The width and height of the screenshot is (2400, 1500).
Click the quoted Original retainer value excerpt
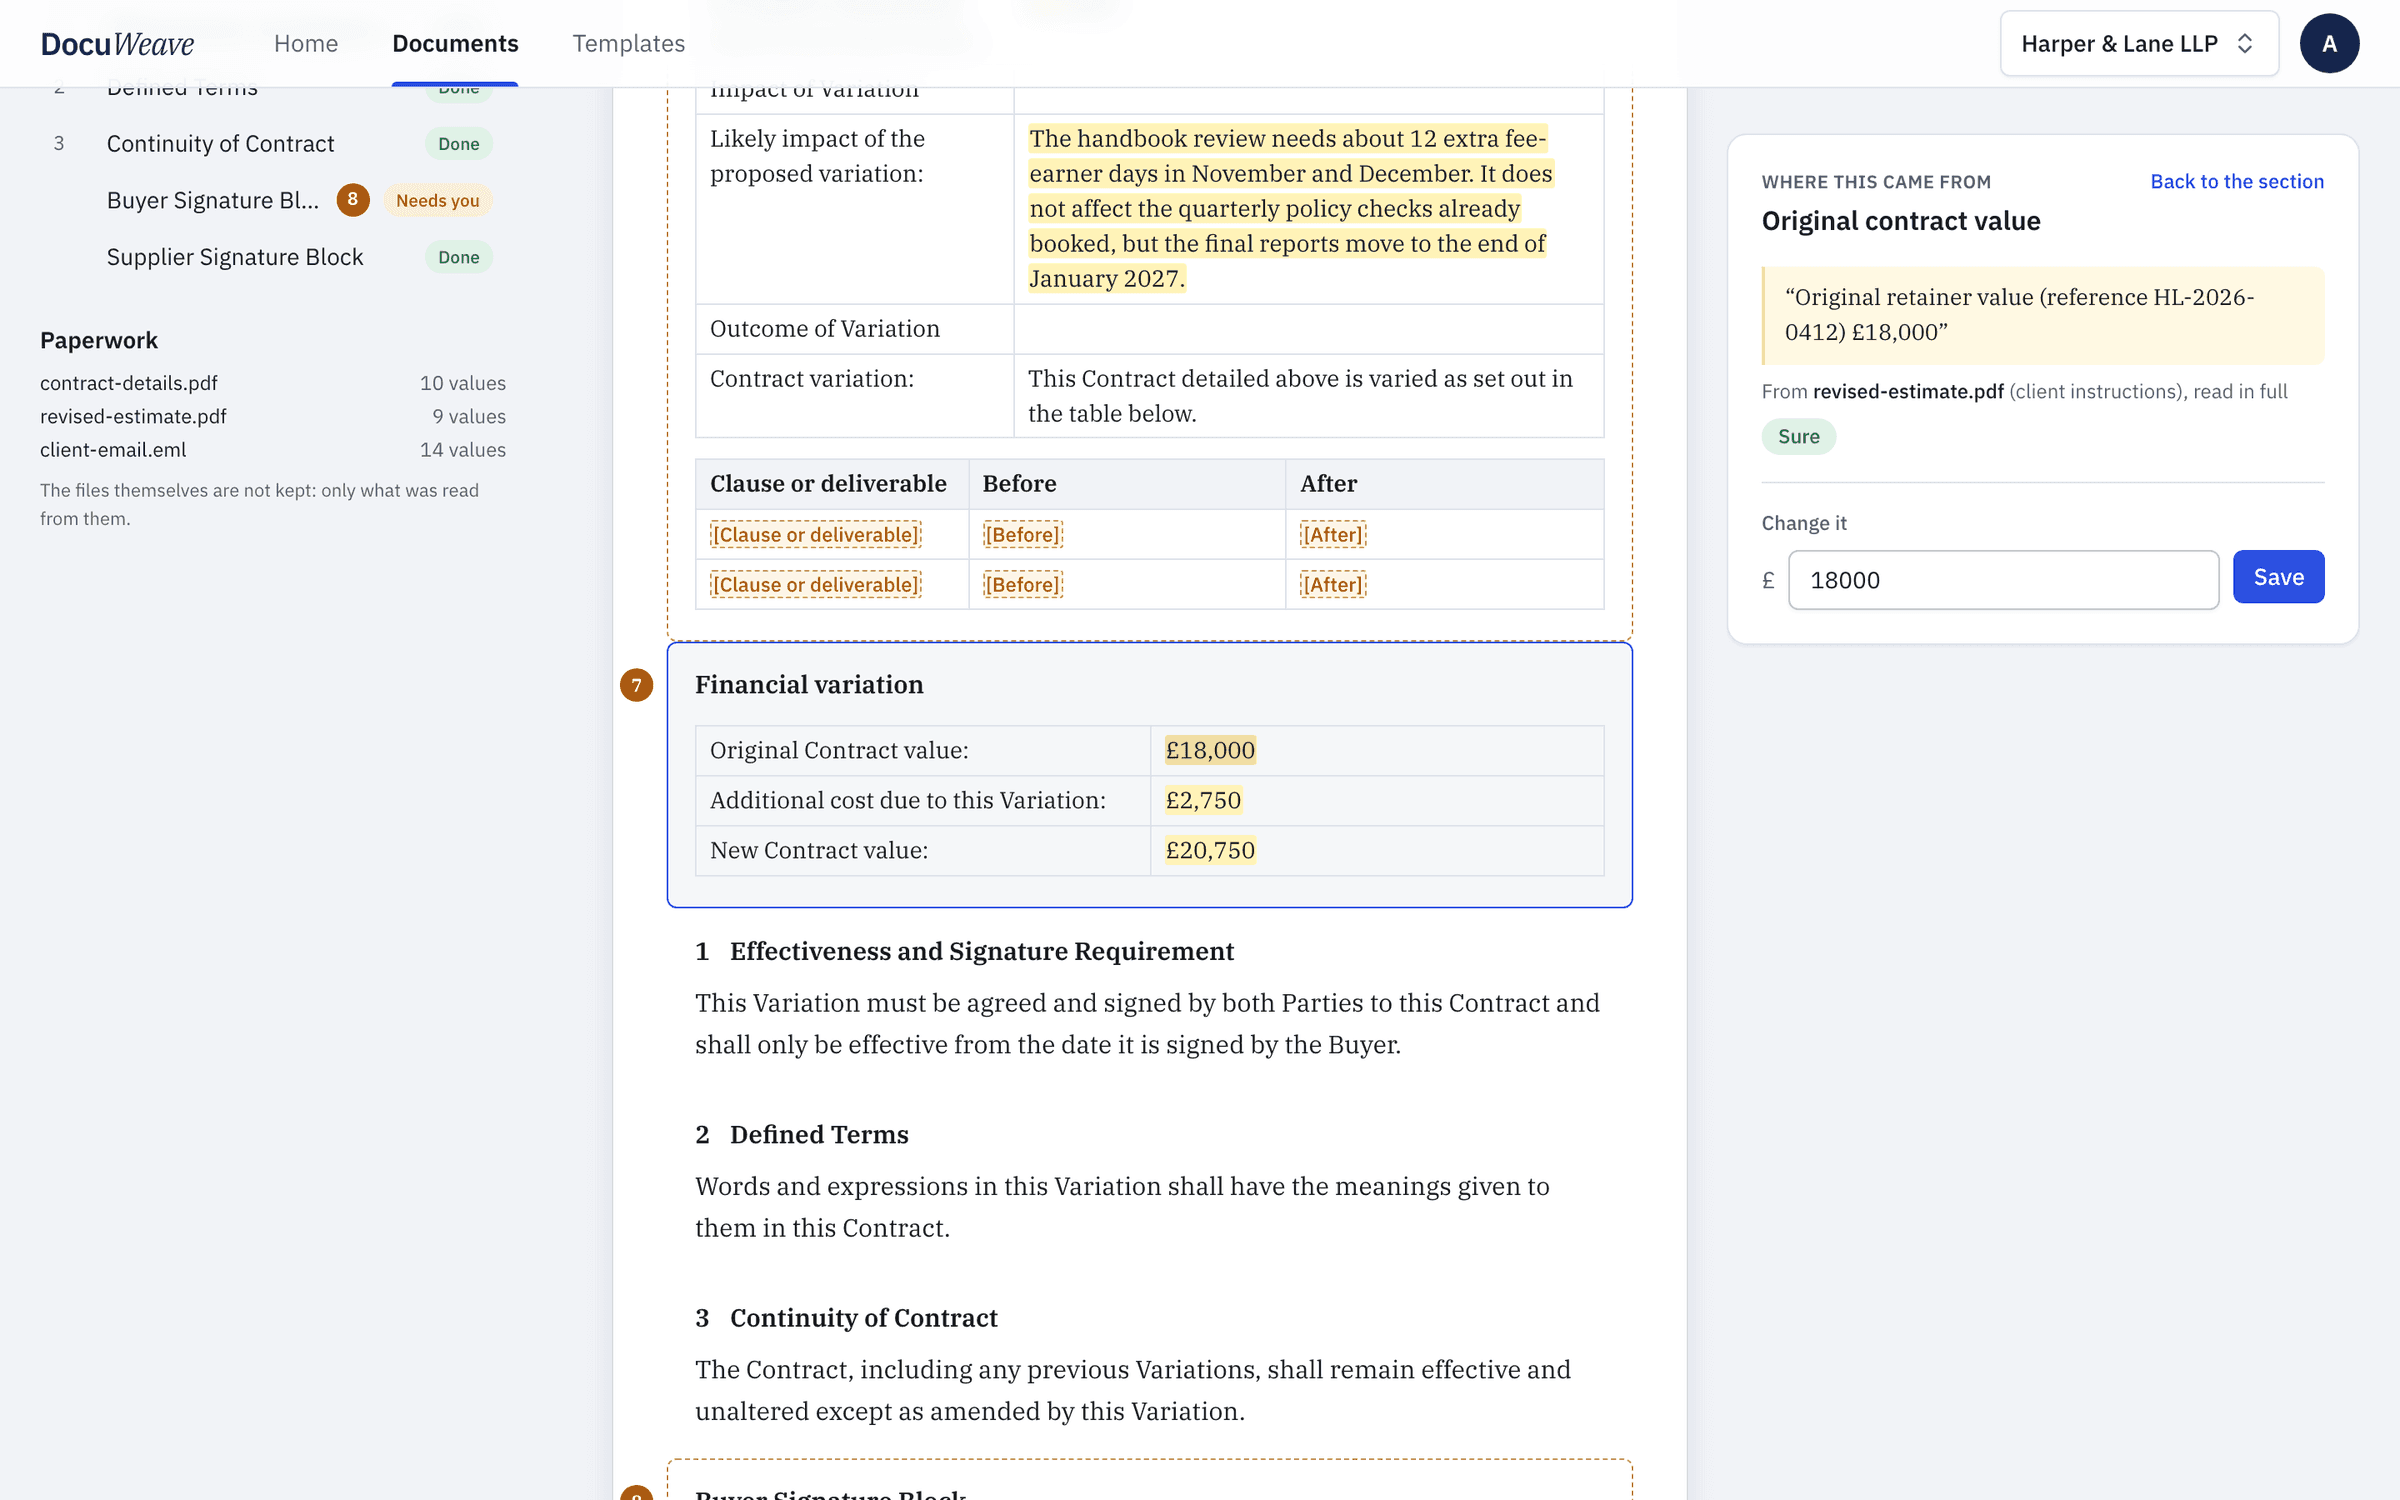pos(2042,315)
